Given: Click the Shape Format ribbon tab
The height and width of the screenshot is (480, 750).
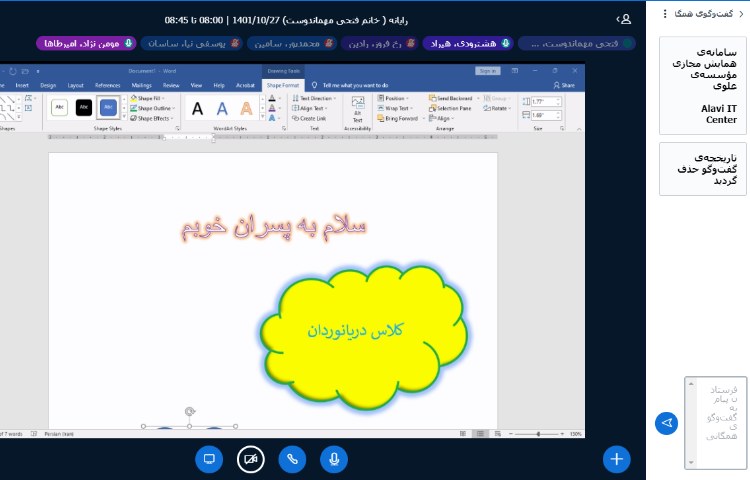Looking at the screenshot, I should 282,86.
